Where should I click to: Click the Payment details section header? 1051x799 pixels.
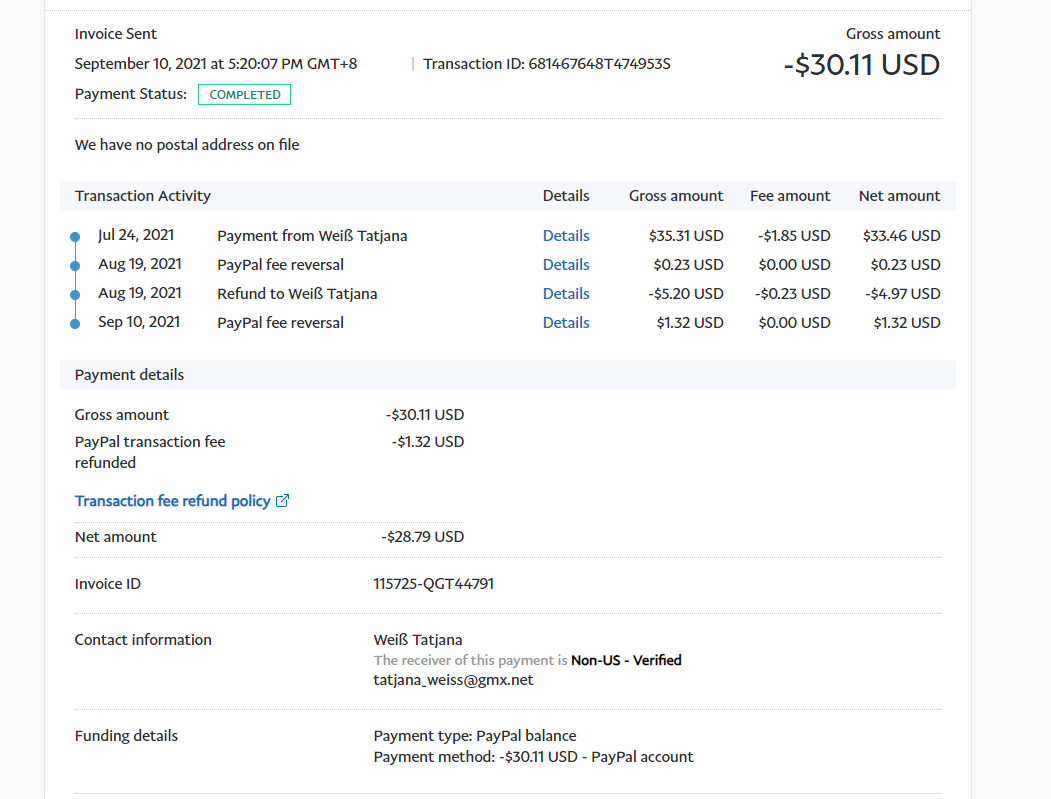(x=129, y=375)
